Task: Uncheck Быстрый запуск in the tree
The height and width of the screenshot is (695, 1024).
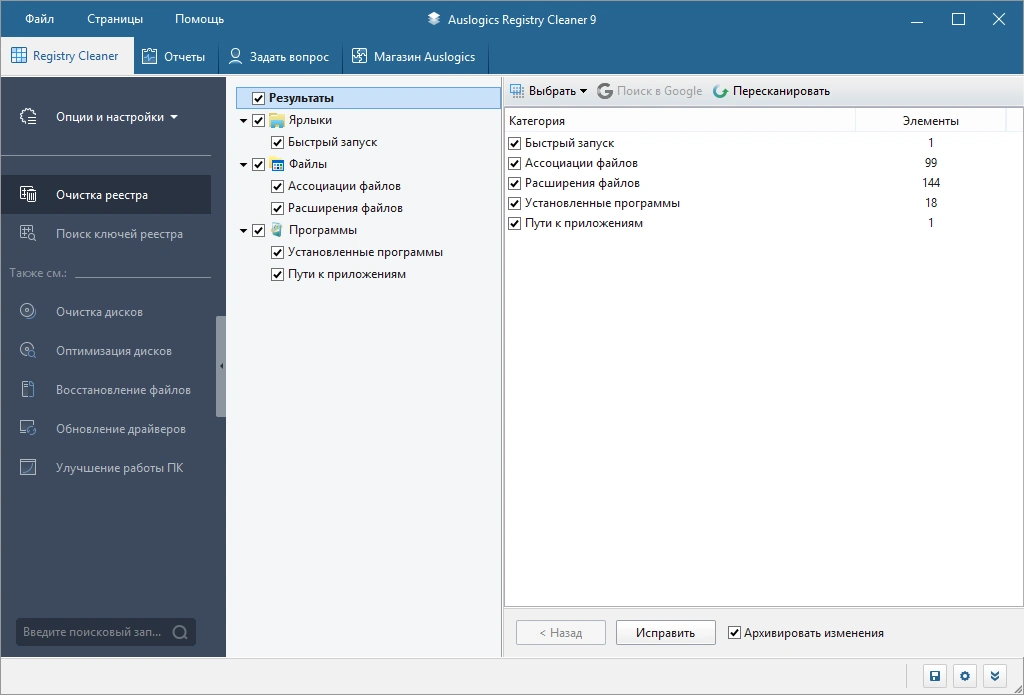Action: 277,142
